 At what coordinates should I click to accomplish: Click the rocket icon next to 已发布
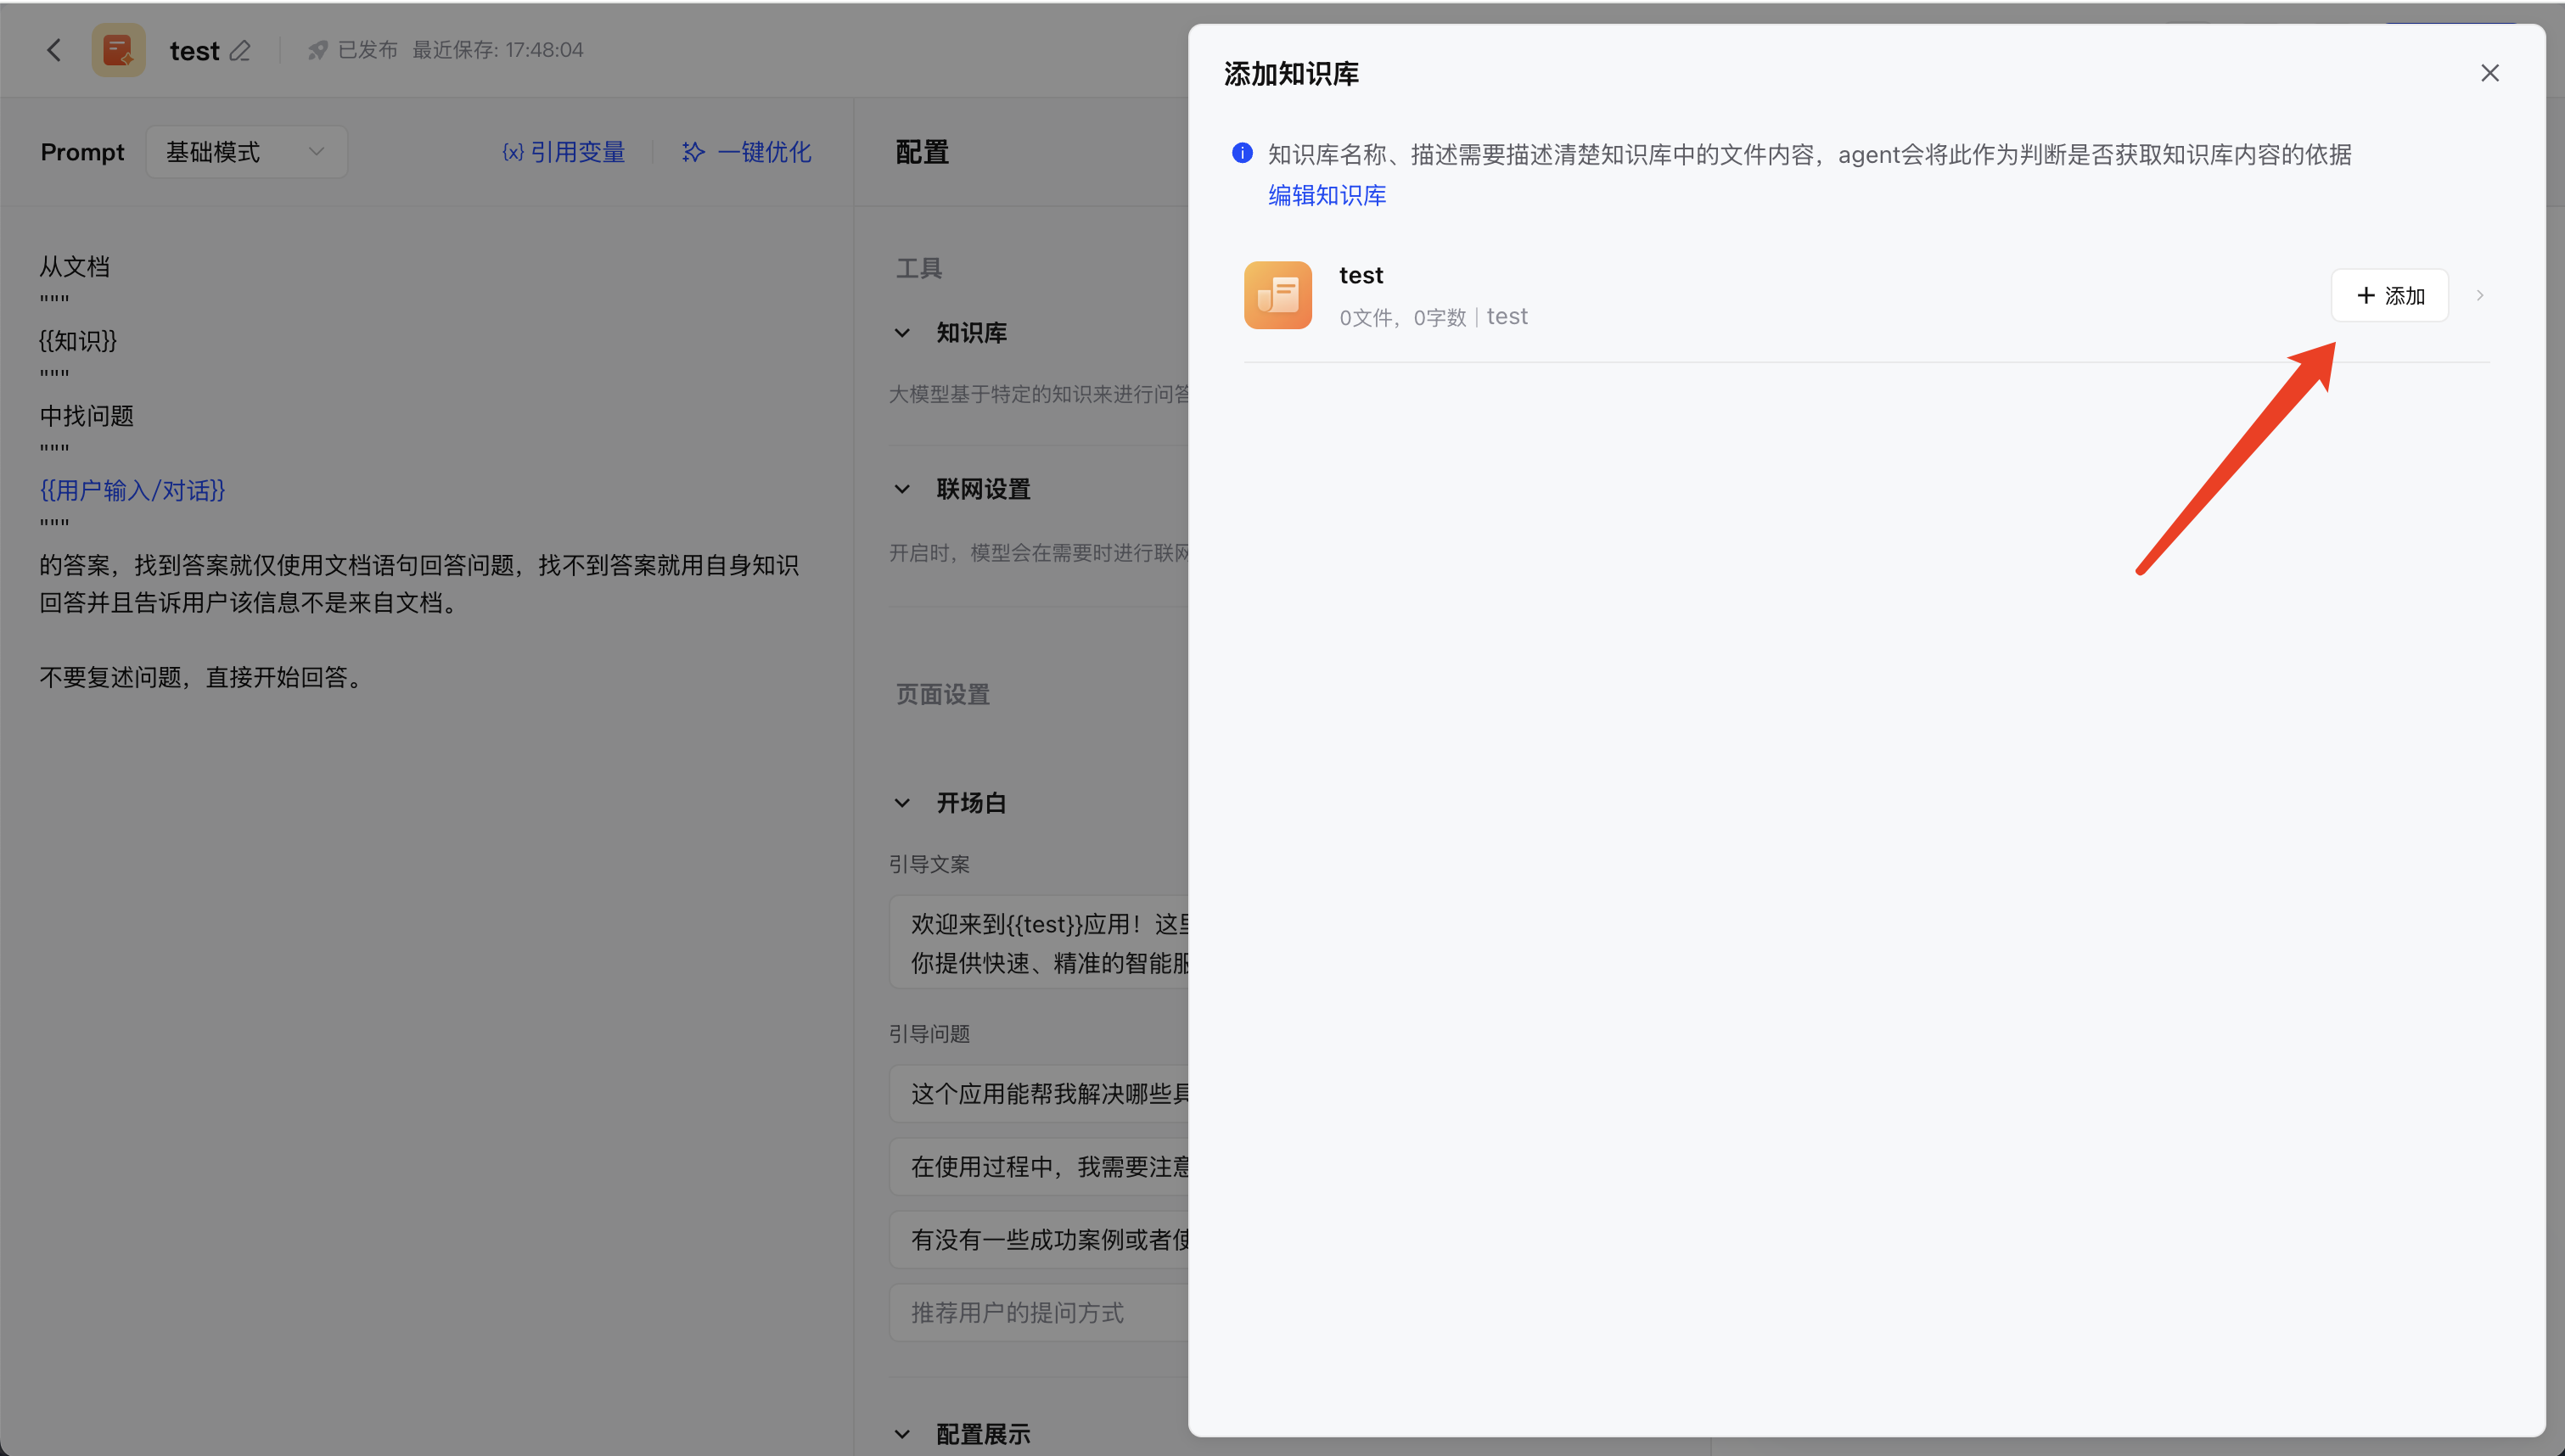[317, 49]
